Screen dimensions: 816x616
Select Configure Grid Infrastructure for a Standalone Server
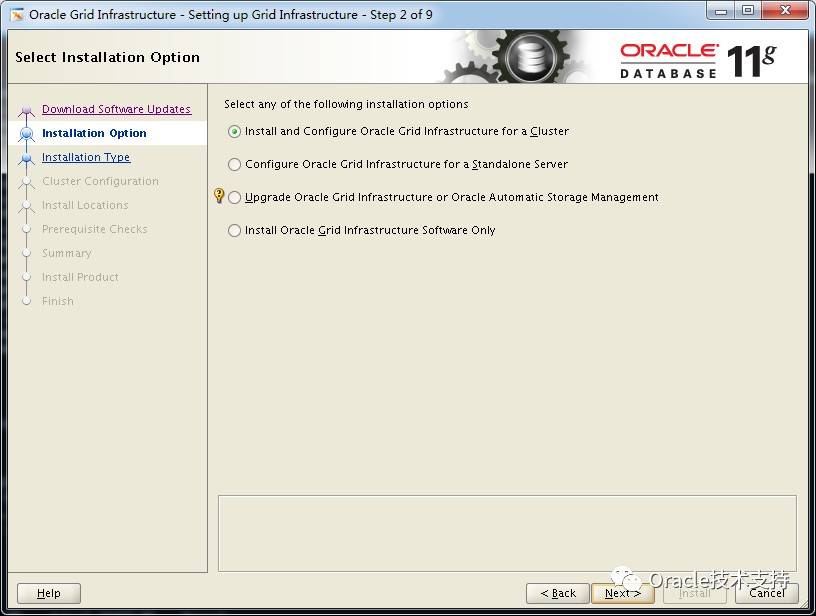(235, 164)
